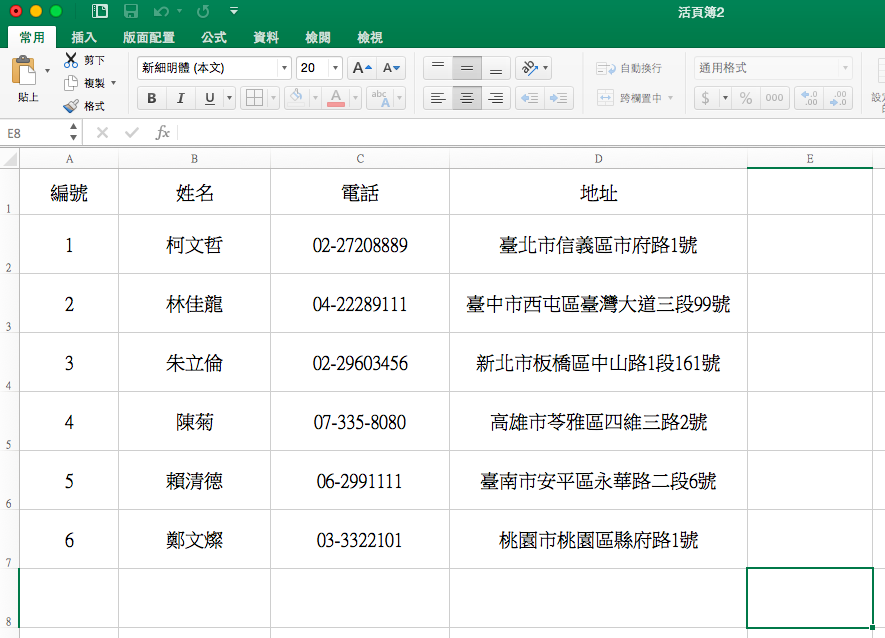Toggle align text right
Screen dimensions: 885x638
click(x=496, y=98)
